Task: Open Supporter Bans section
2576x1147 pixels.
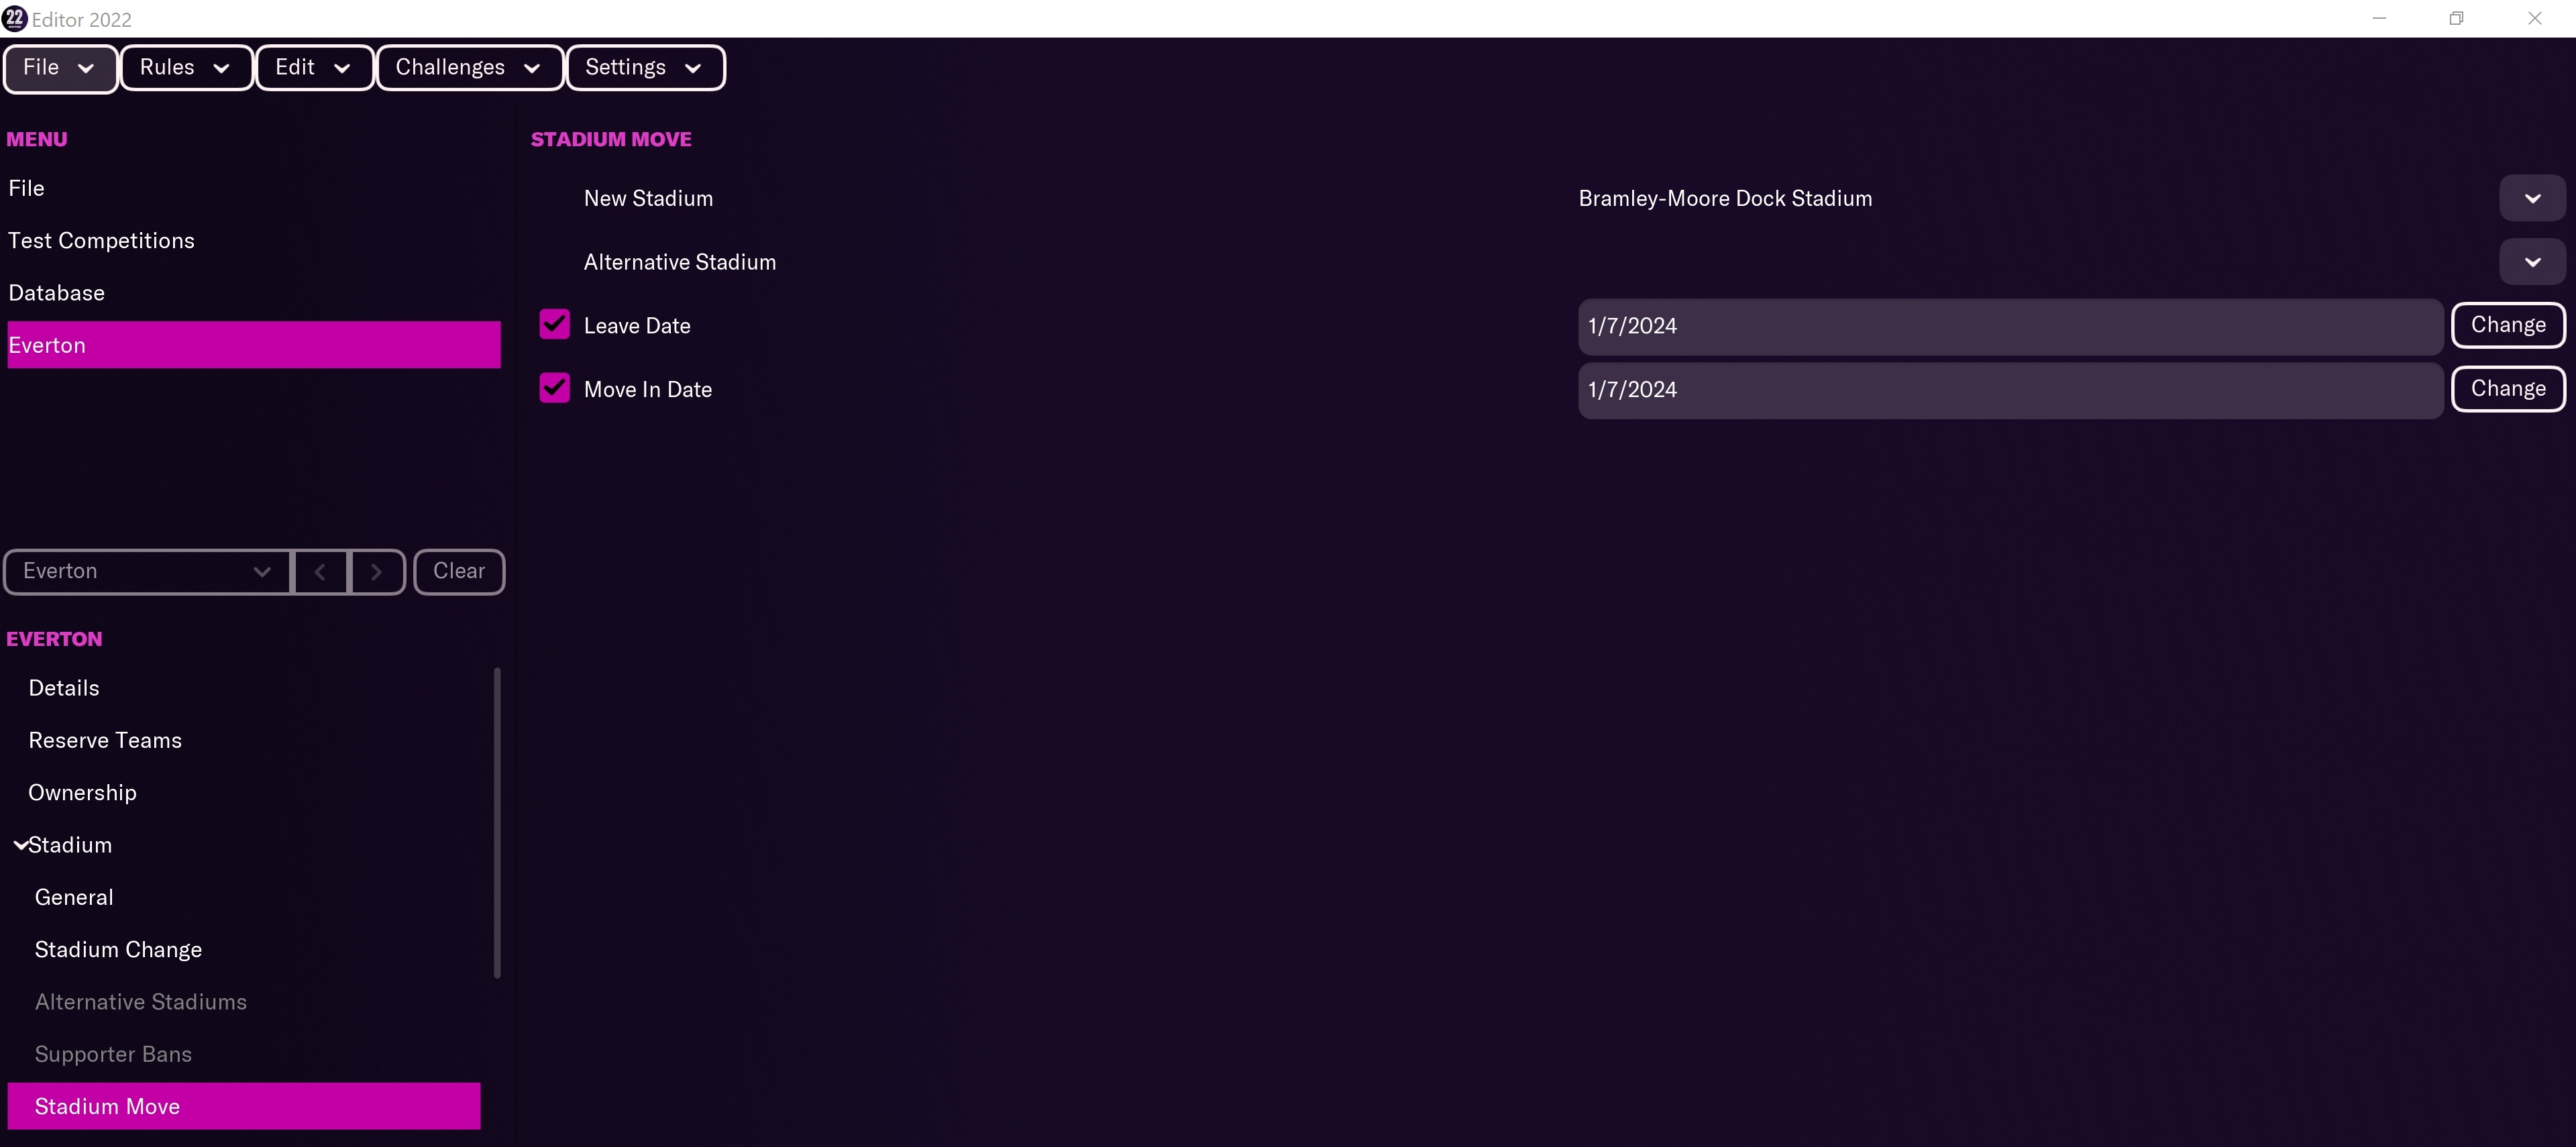Action: (244, 1054)
